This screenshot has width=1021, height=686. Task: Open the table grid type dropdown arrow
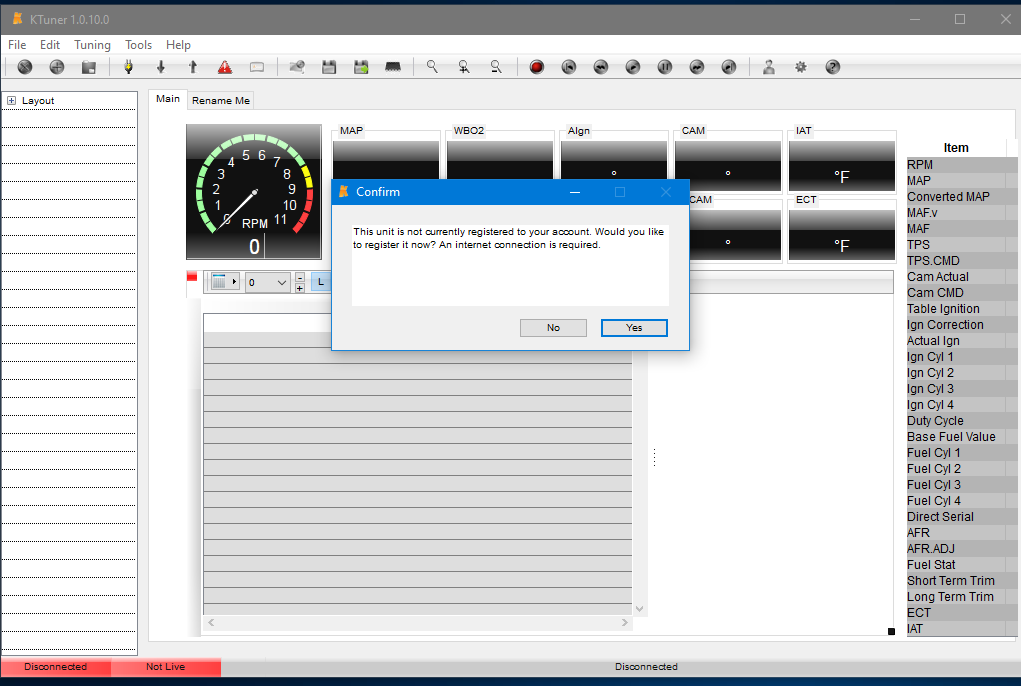click(x=235, y=282)
